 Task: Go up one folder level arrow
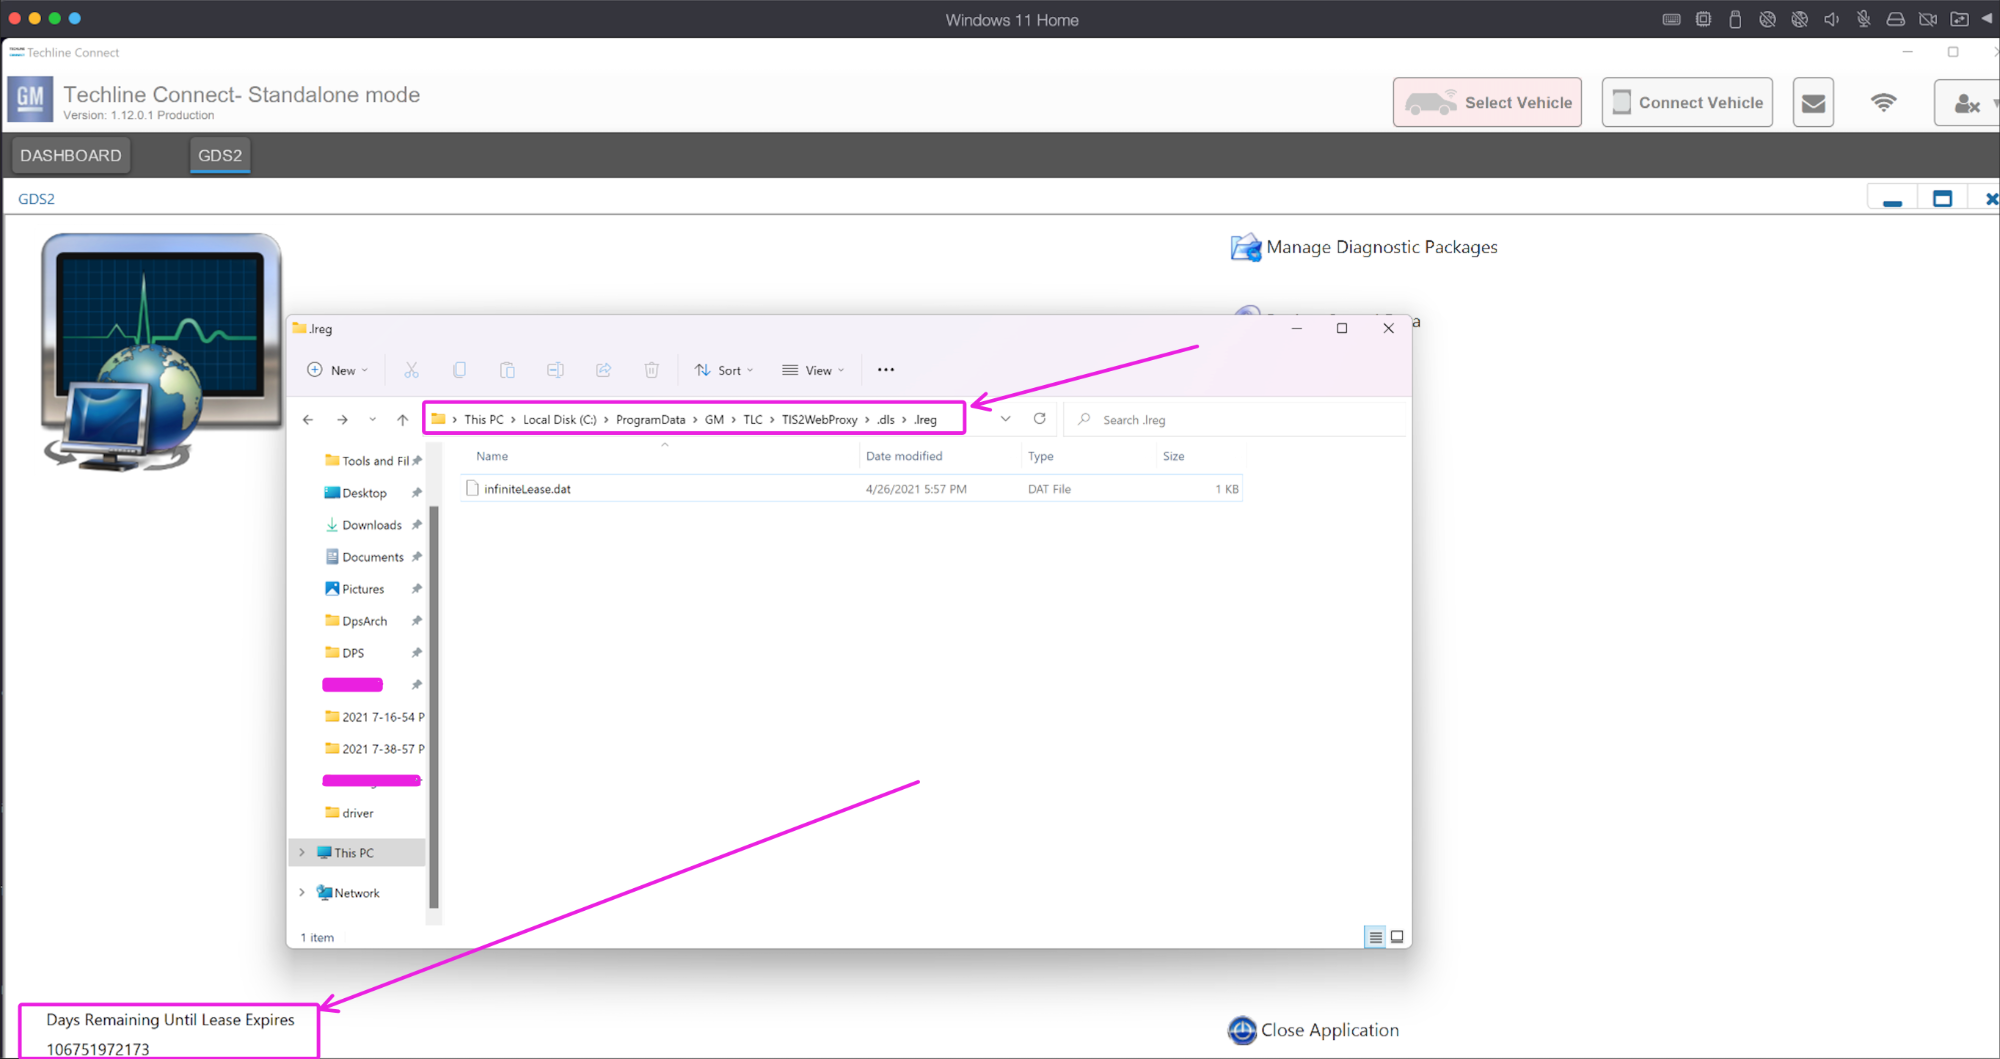[x=402, y=420]
